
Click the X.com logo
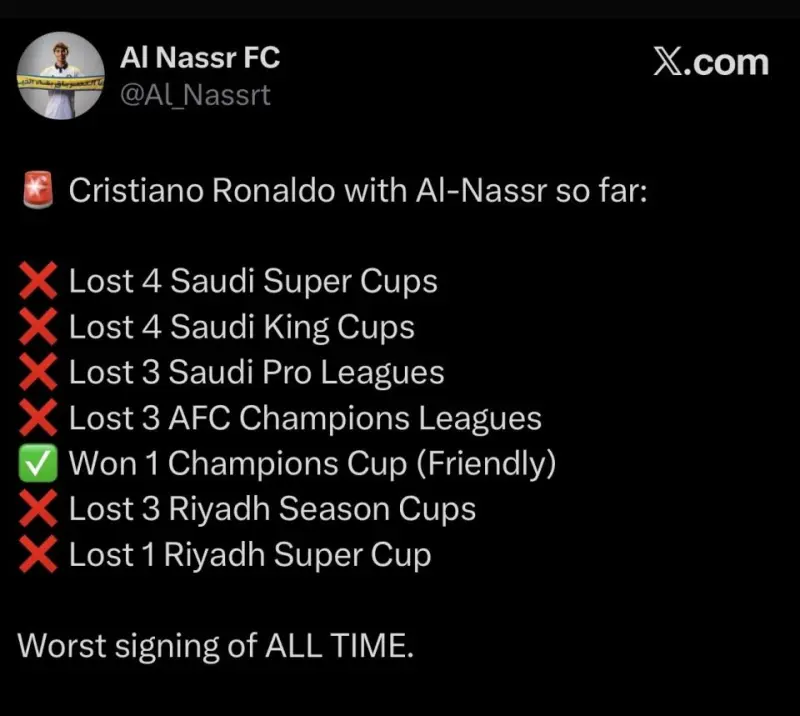(x=711, y=62)
